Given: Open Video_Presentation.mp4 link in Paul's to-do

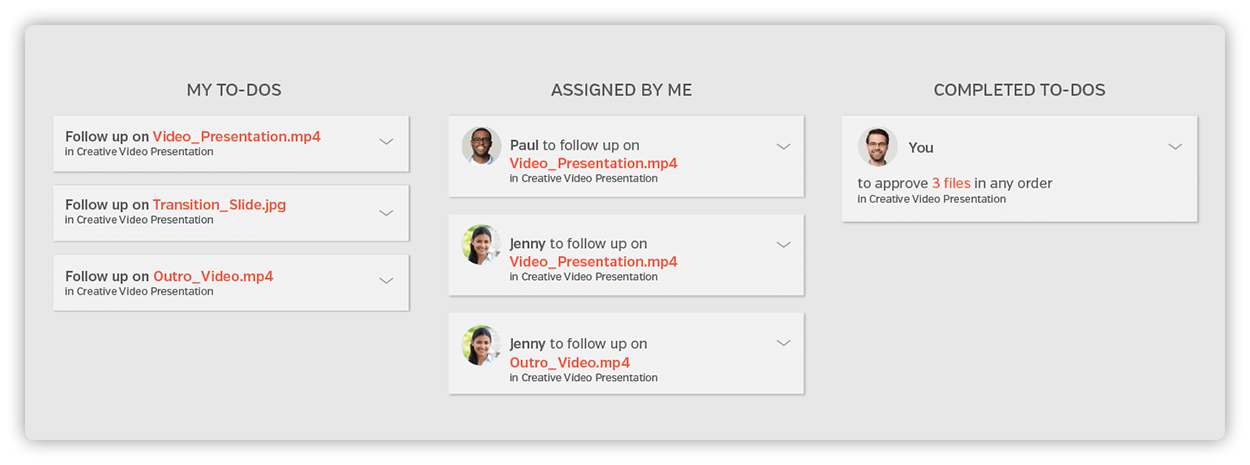Looking at the screenshot, I should (x=593, y=163).
